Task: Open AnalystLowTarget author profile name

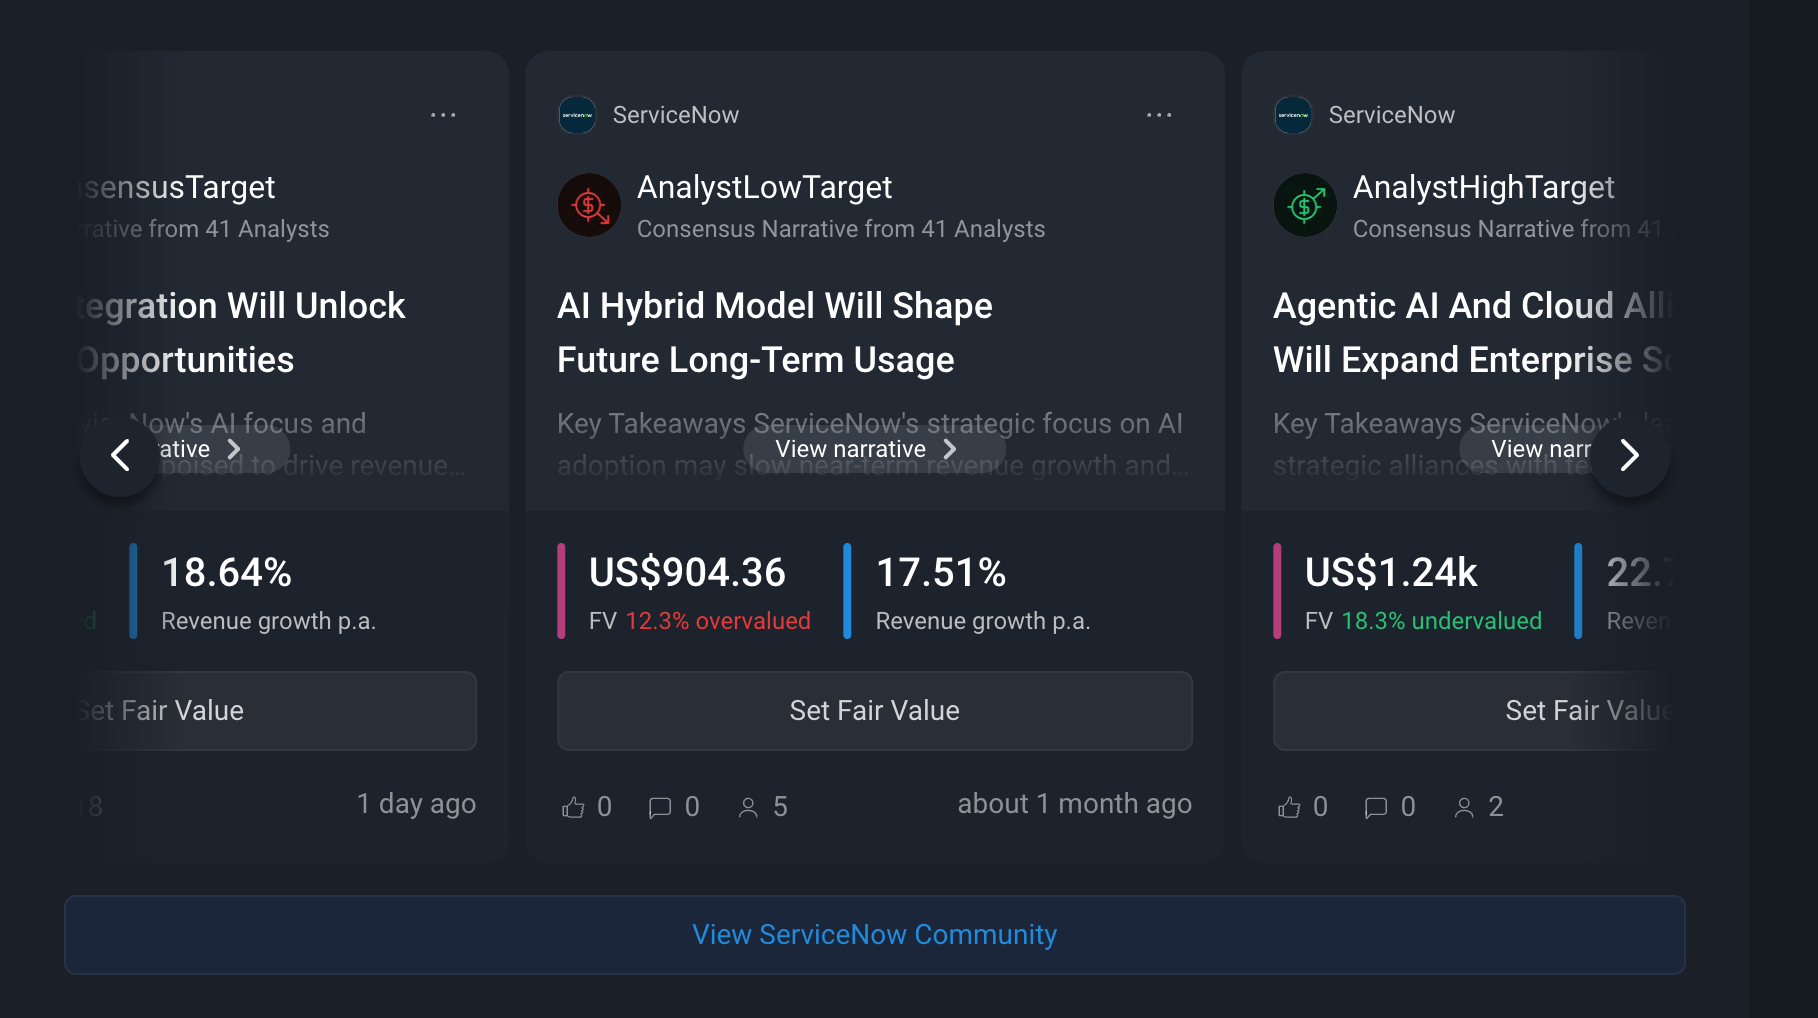Action: pyautogui.click(x=764, y=187)
